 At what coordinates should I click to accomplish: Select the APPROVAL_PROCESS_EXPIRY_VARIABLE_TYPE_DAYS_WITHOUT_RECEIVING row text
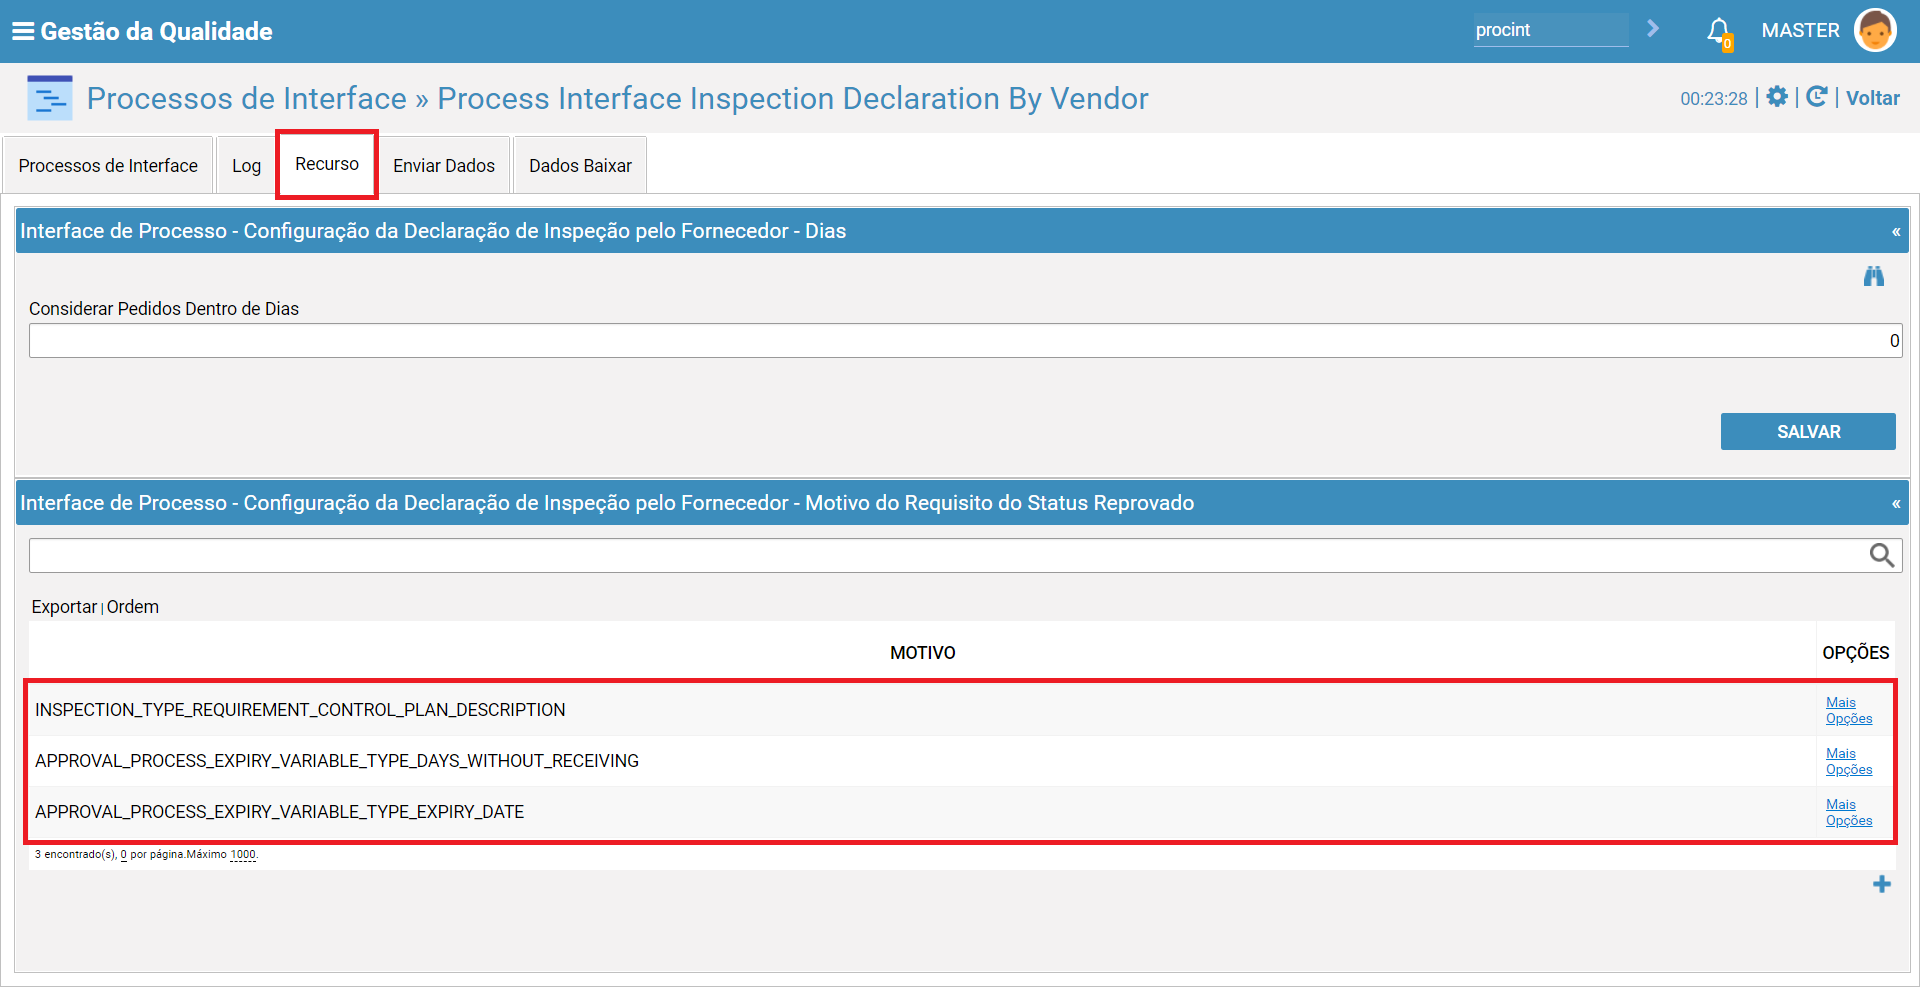click(x=337, y=761)
